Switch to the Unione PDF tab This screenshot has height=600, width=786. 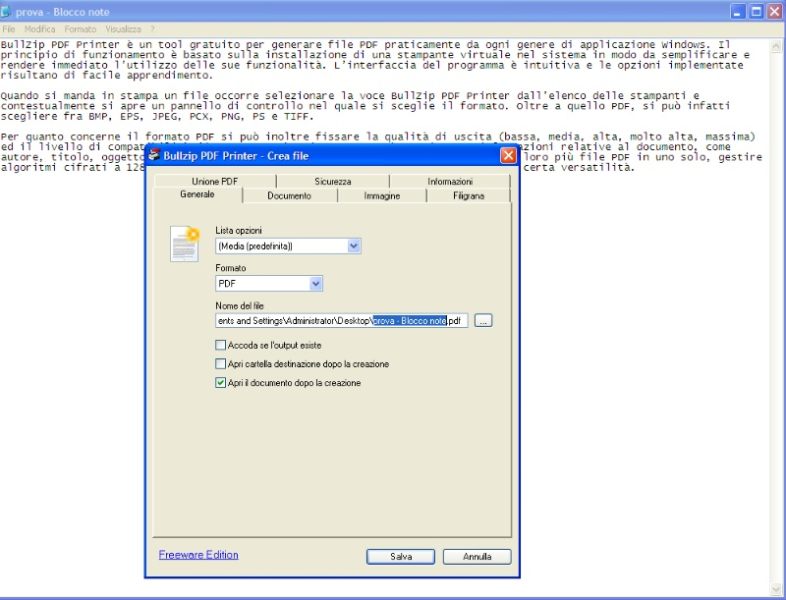click(215, 182)
